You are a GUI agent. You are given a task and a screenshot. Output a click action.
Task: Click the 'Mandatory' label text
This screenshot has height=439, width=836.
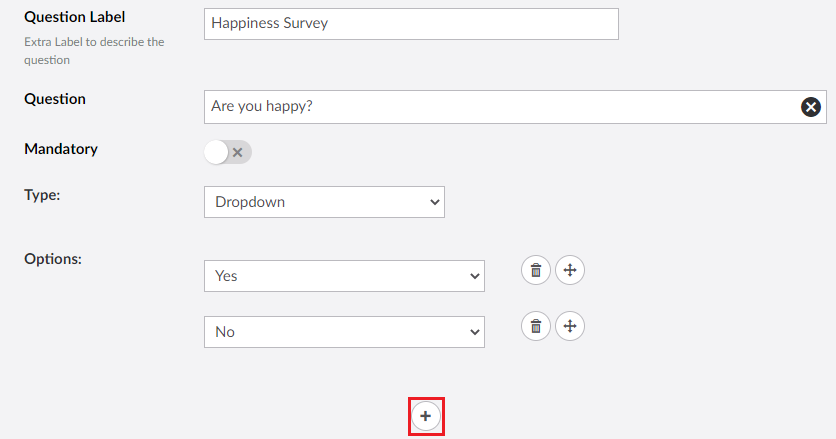61,149
